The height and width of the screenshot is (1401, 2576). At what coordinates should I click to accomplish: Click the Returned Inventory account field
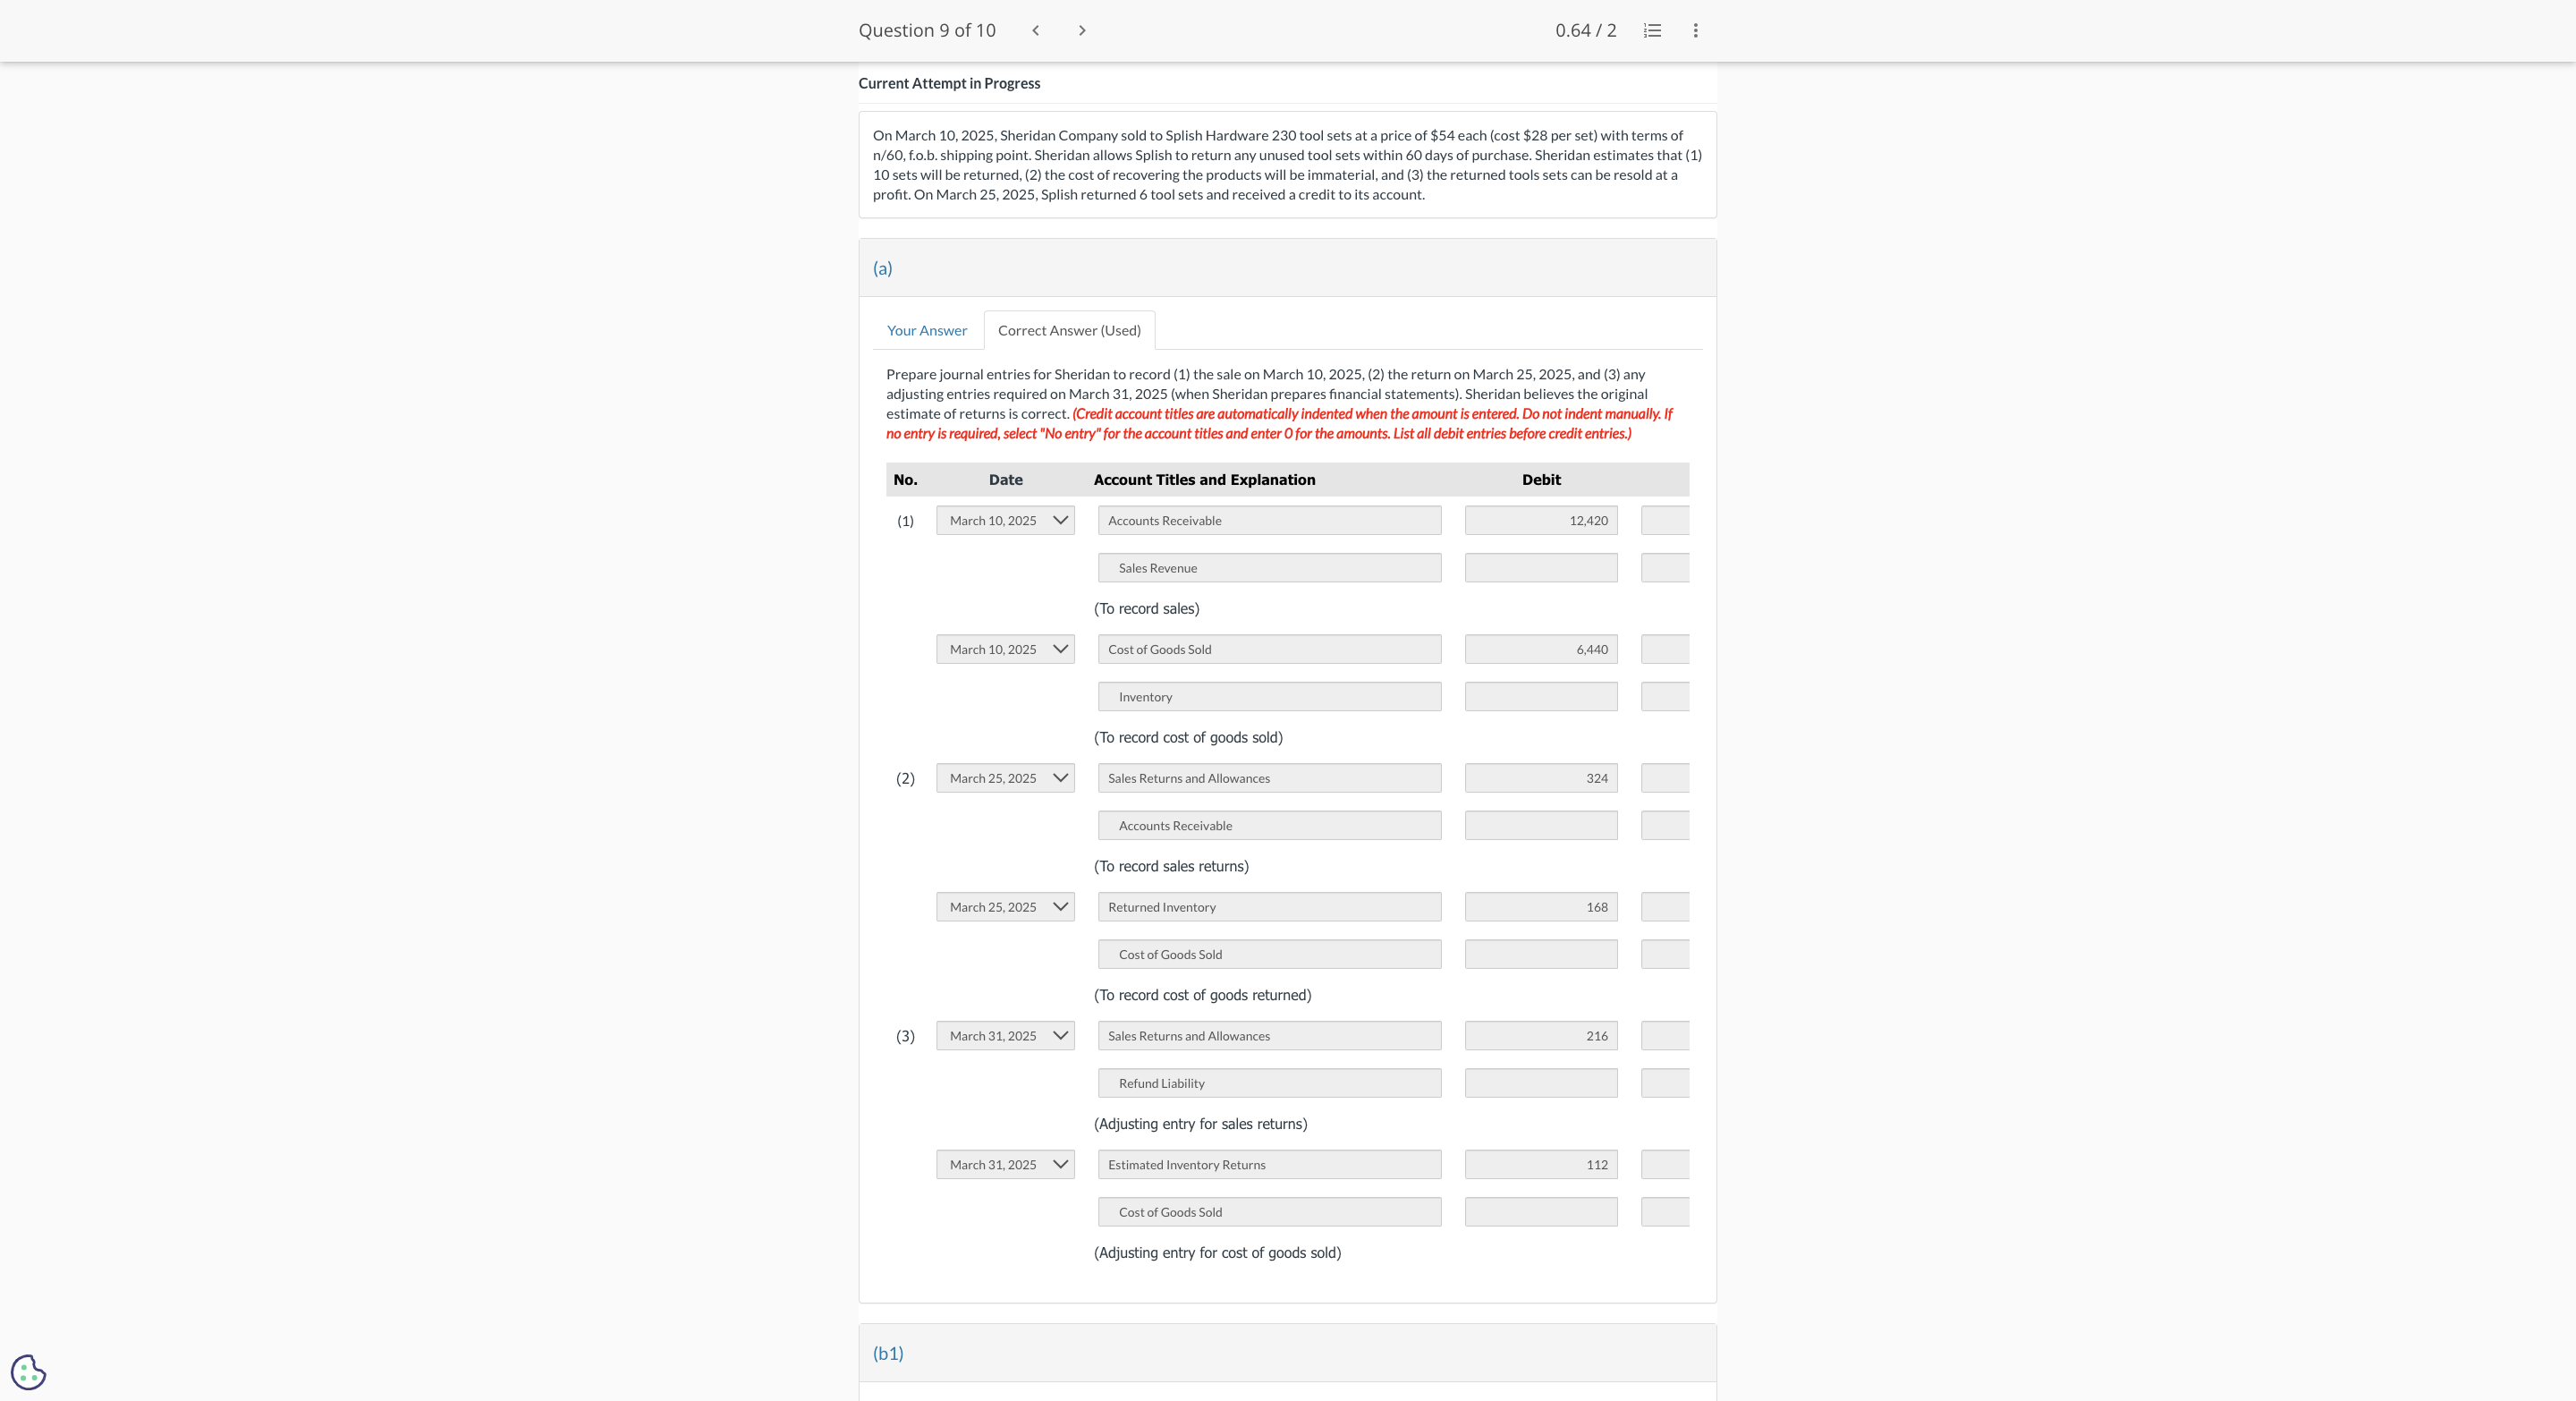point(1268,907)
